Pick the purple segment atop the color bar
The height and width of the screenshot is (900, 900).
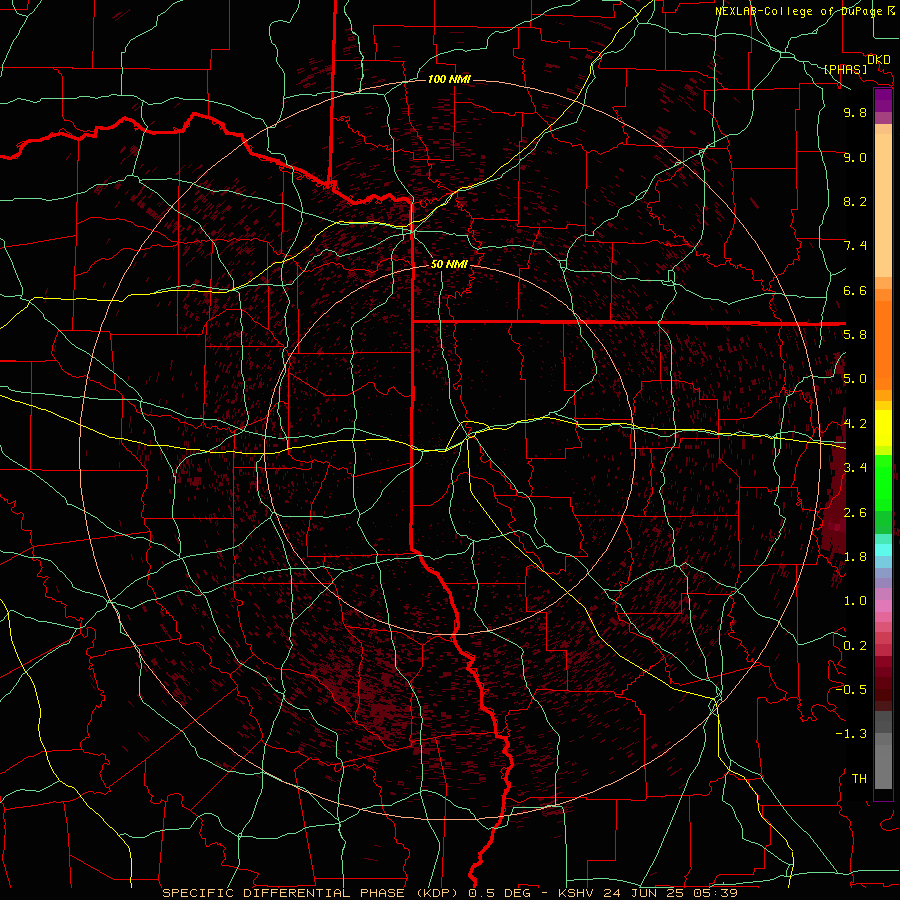click(883, 100)
